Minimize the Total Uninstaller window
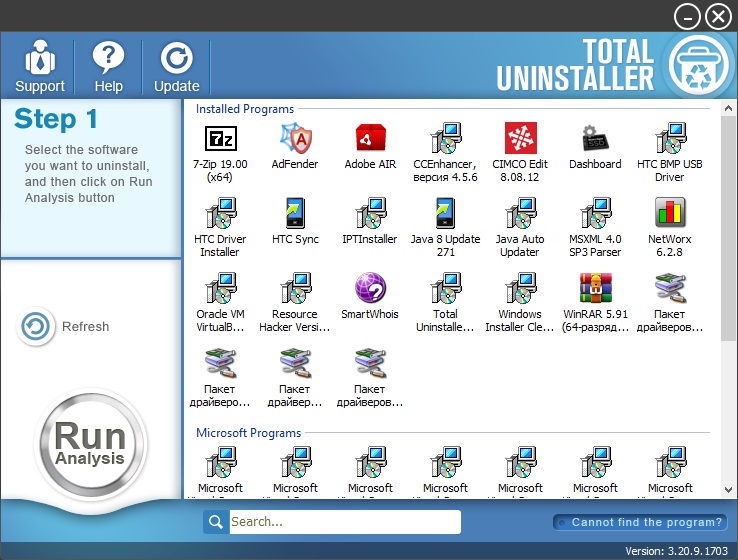 [688, 17]
